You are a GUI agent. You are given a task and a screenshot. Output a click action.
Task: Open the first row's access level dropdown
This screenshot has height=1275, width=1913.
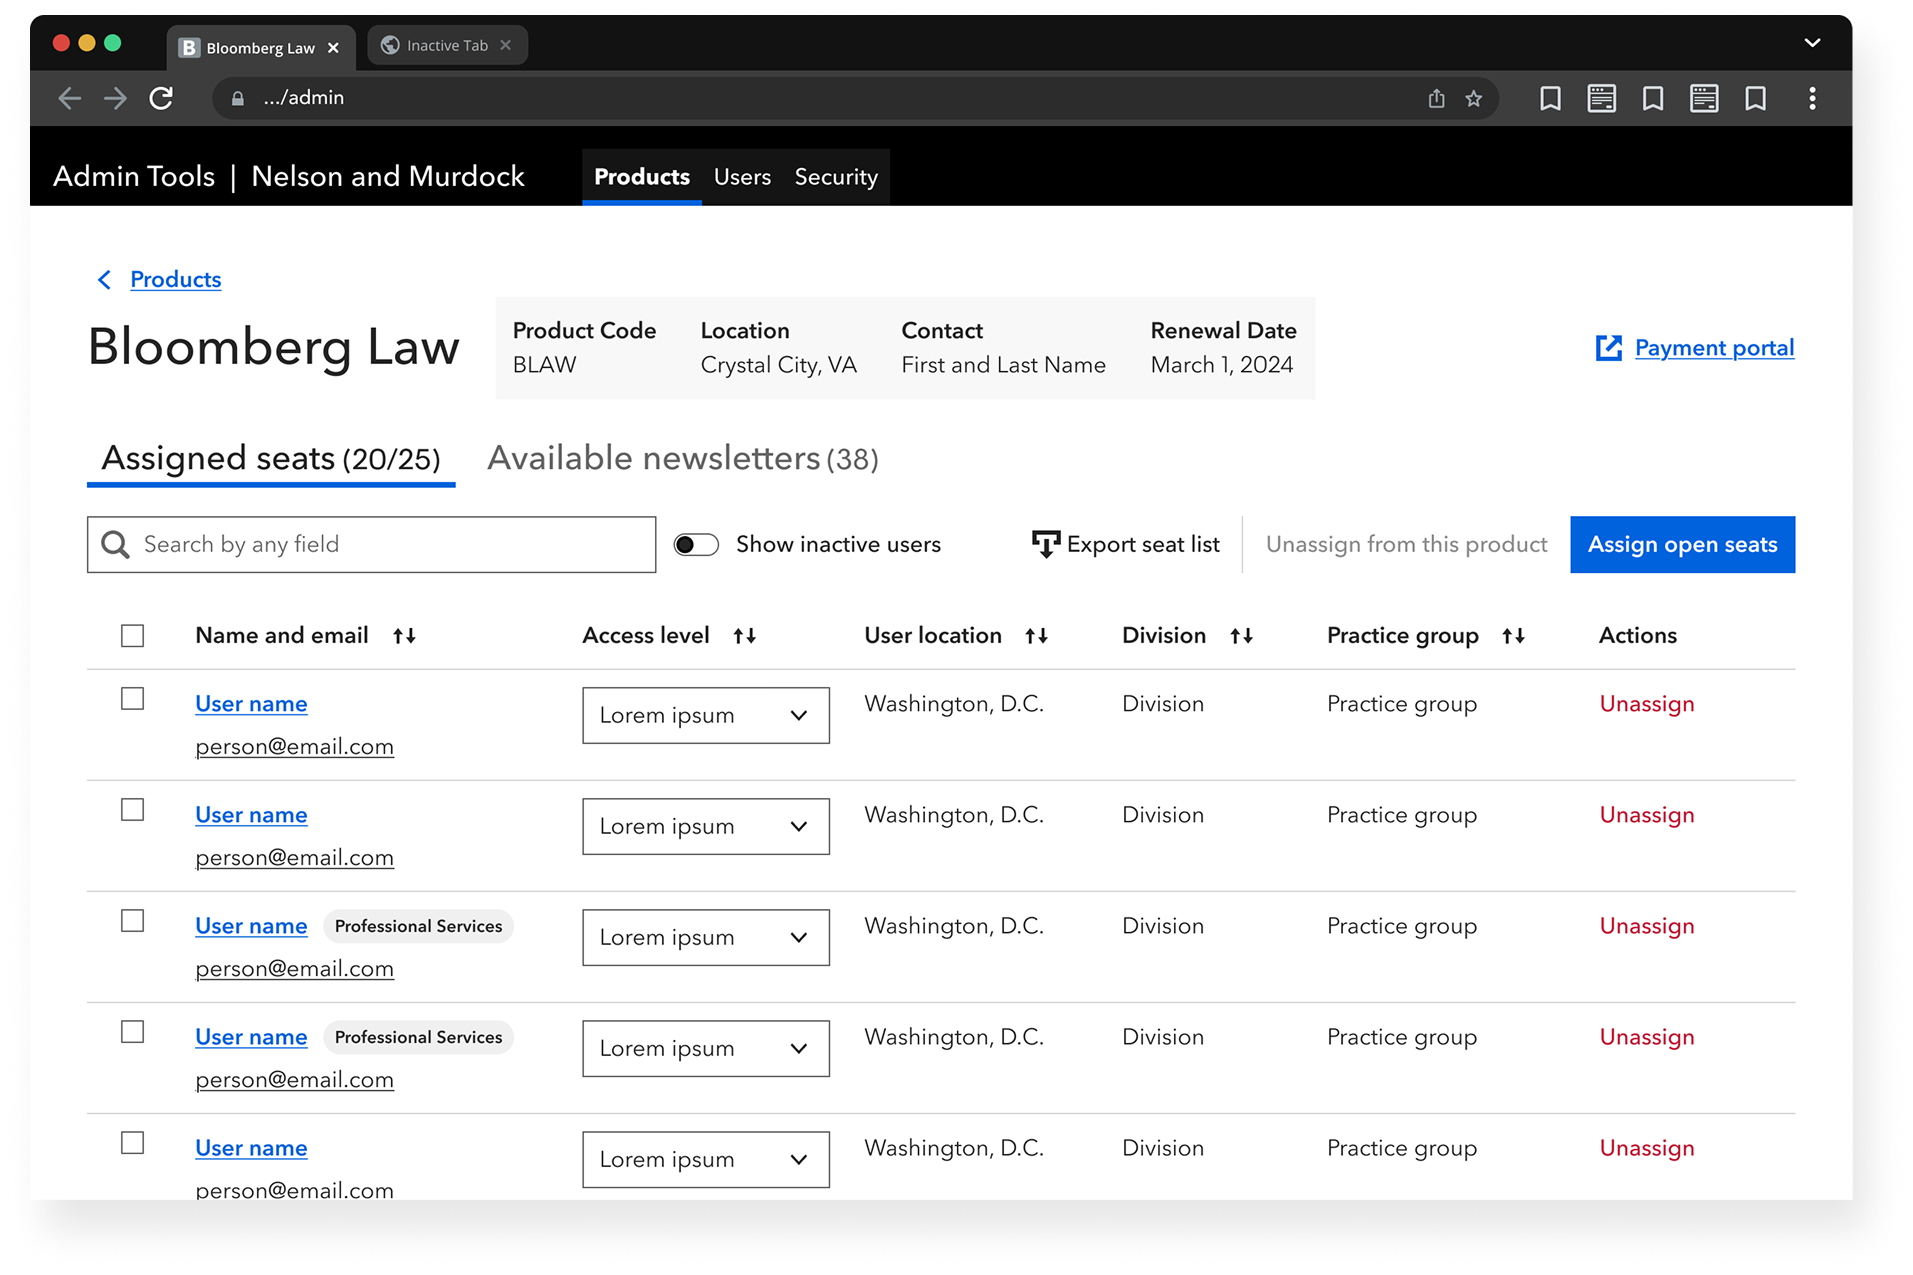pyautogui.click(x=706, y=715)
